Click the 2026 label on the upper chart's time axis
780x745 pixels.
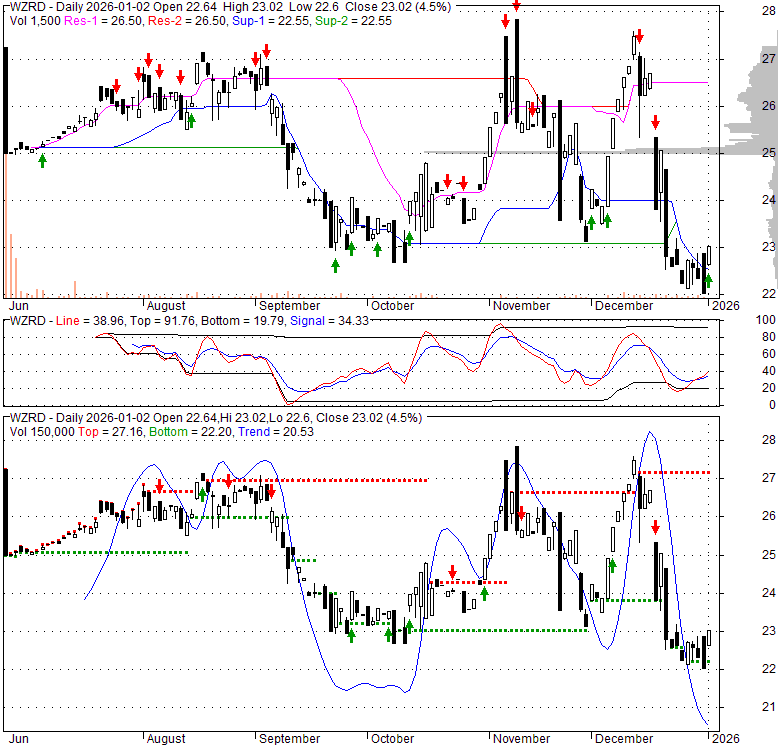click(x=726, y=306)
